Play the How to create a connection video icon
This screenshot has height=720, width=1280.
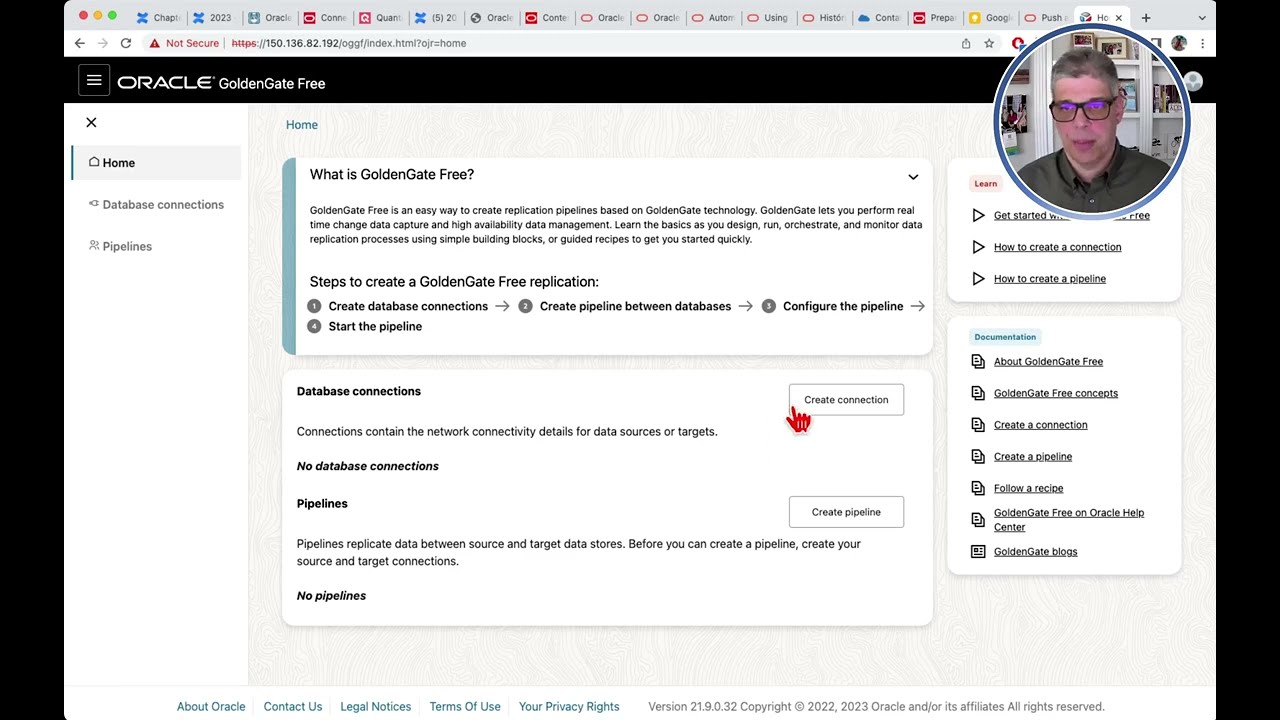click(x=978, y=247)
